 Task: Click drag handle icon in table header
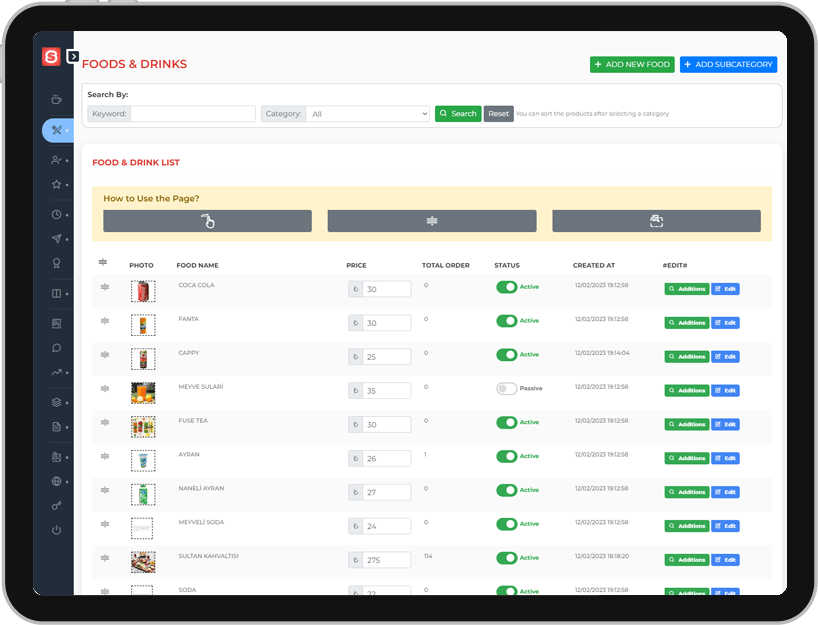point(103,262)
